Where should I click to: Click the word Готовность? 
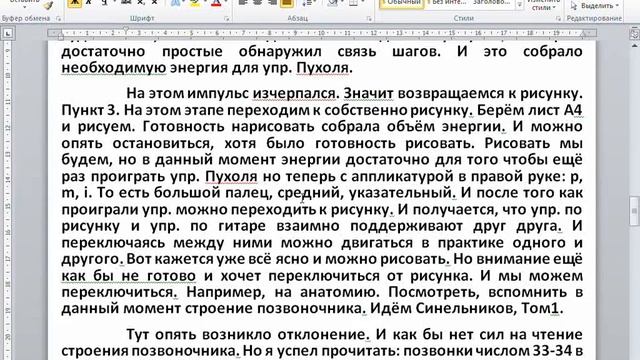184,127
